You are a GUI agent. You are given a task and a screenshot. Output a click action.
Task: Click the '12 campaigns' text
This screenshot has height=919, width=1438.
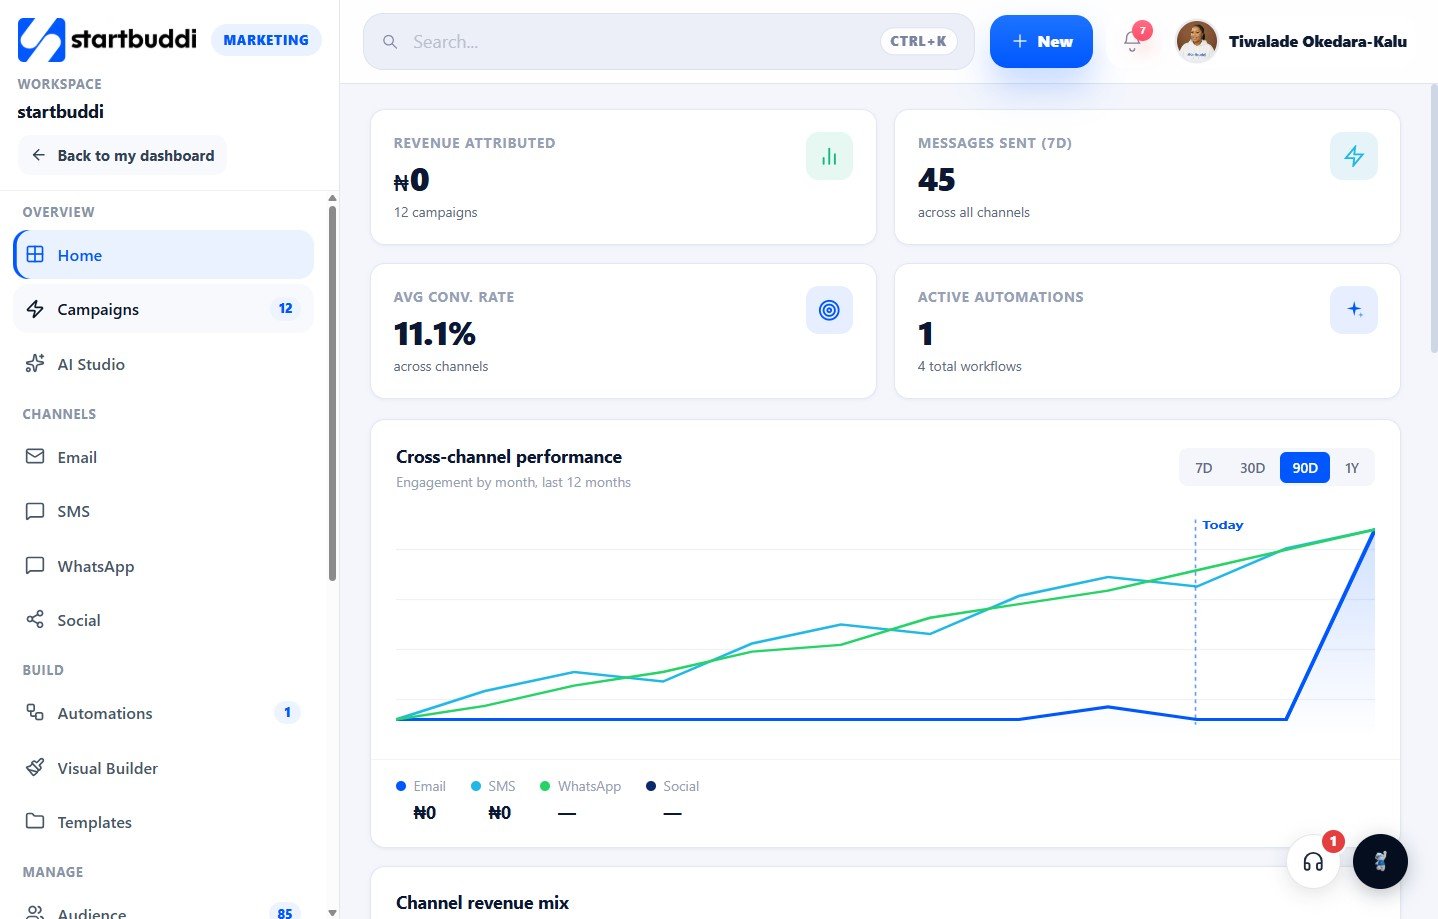click(435, 212)
